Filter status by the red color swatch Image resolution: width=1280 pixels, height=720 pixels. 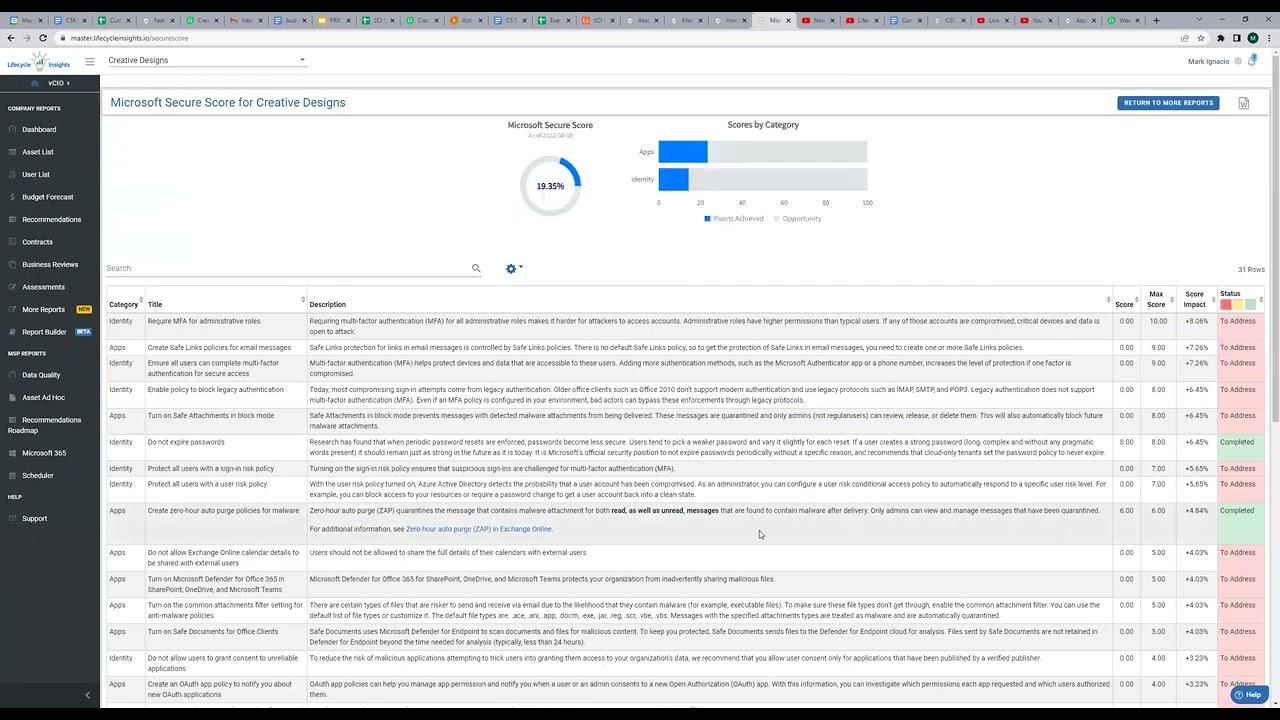point(1226,304)
